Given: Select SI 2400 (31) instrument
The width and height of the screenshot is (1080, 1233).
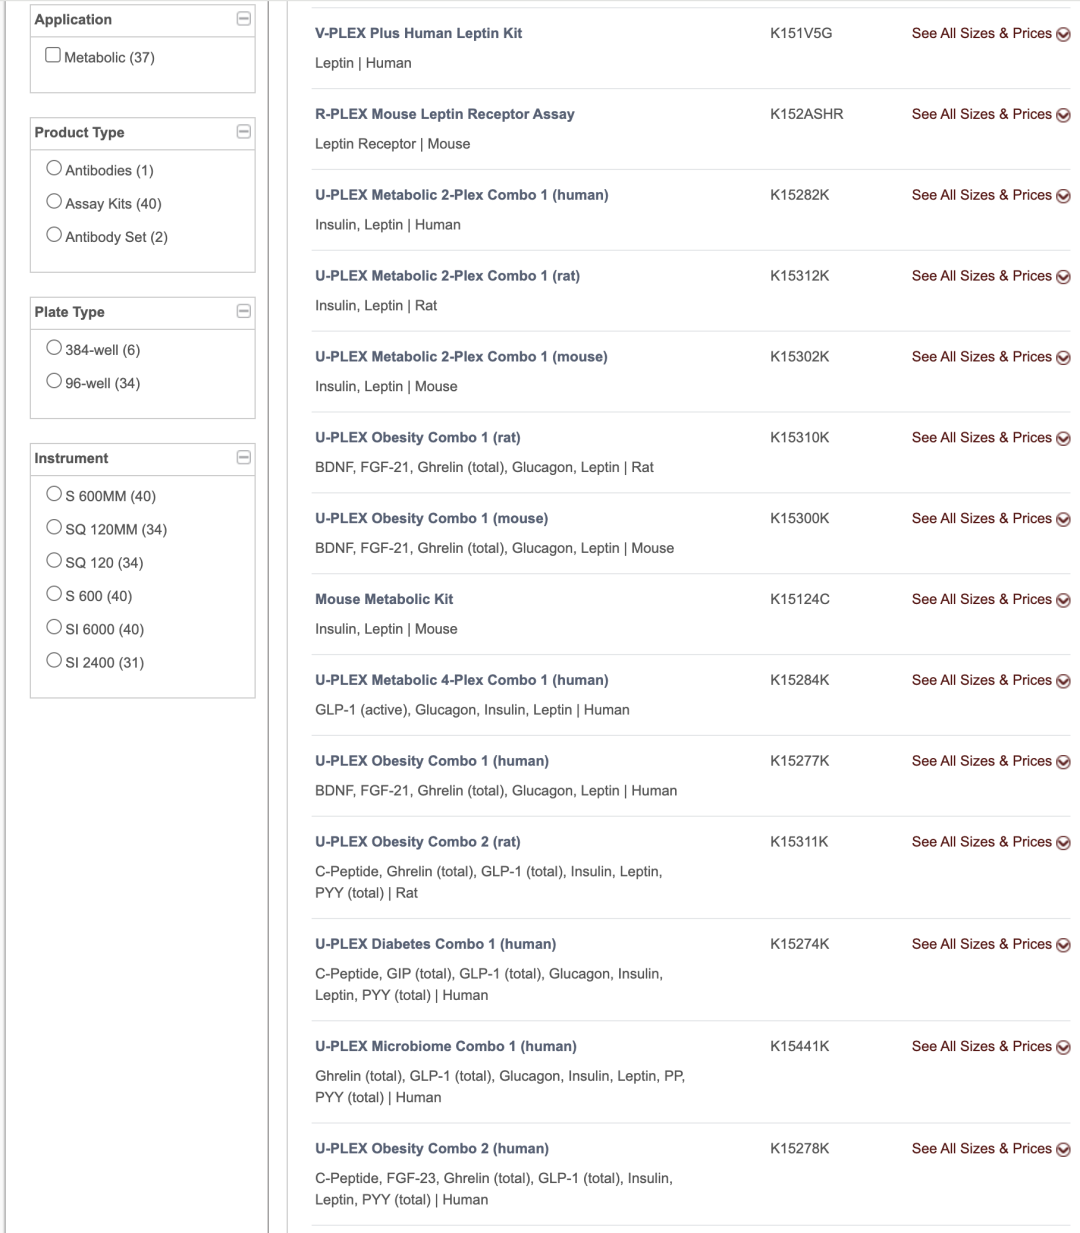Looking at the screenshot, I should [x=54, y=659].
